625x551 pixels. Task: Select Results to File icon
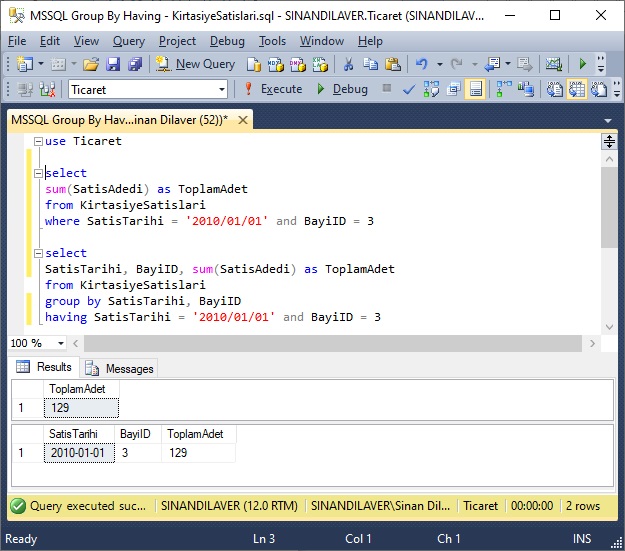[599, 89]
